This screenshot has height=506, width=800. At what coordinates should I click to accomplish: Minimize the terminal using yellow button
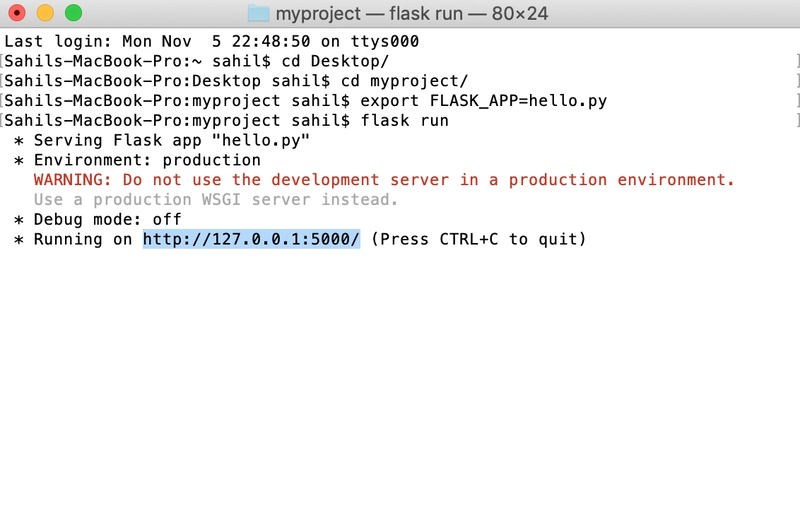click(45, 14)
